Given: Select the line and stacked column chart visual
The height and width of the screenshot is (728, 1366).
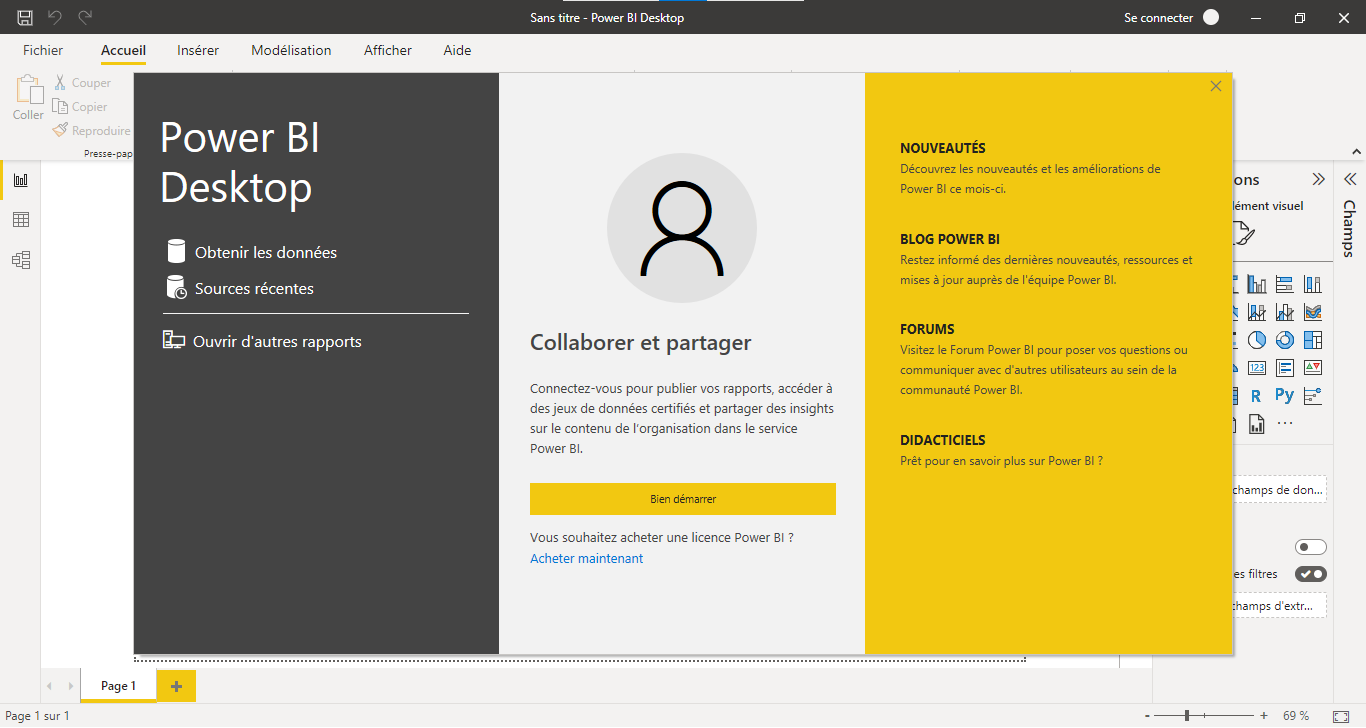Looking at the screenshot, I should coord(1257,313).
